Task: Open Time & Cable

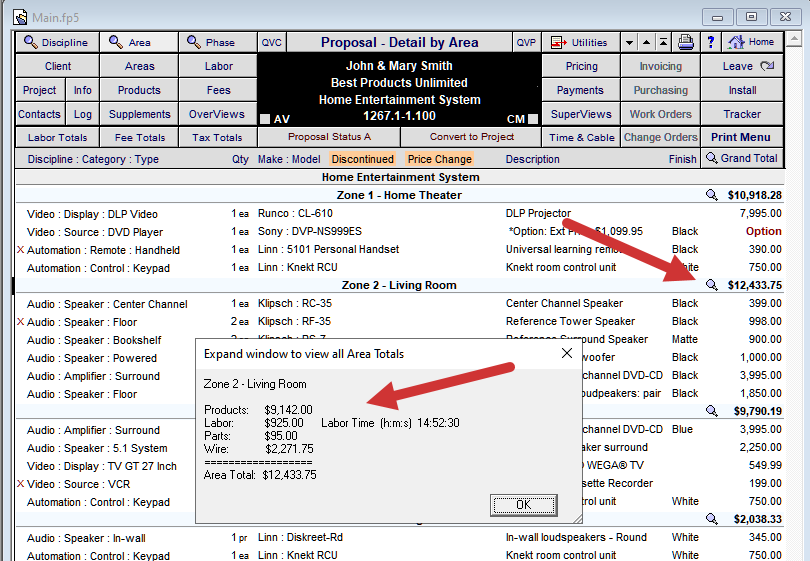Action: (x=581, y=137)
